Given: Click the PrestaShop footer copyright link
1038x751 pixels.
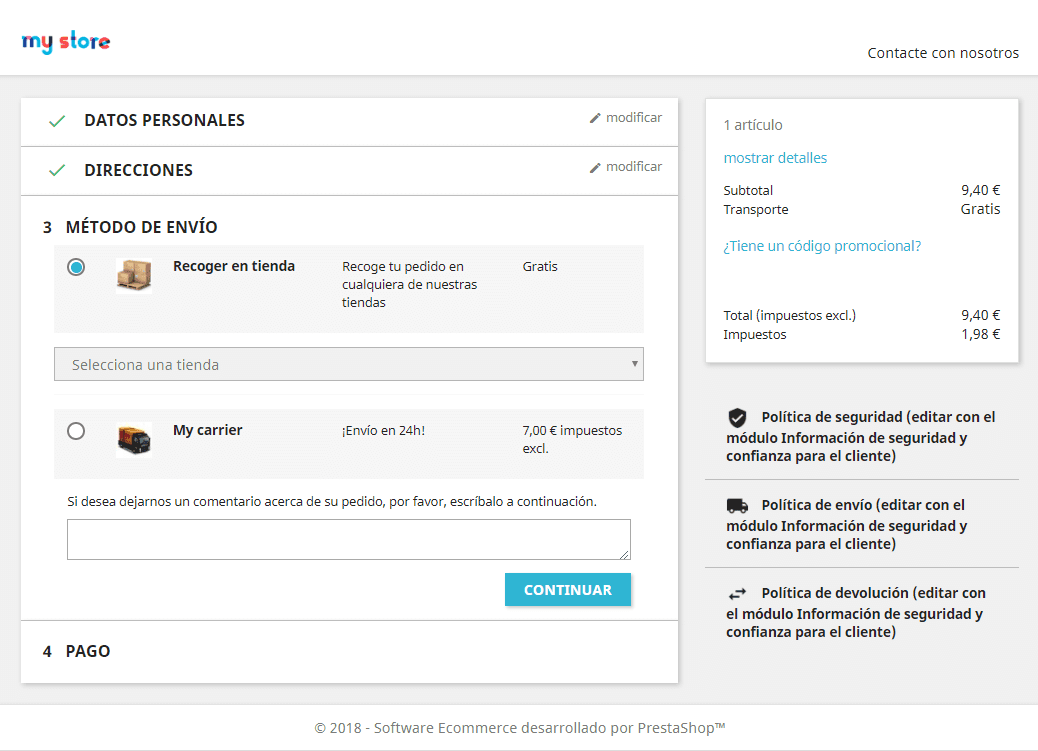Looking at the screenshot, I should click(x=519, y=728).
